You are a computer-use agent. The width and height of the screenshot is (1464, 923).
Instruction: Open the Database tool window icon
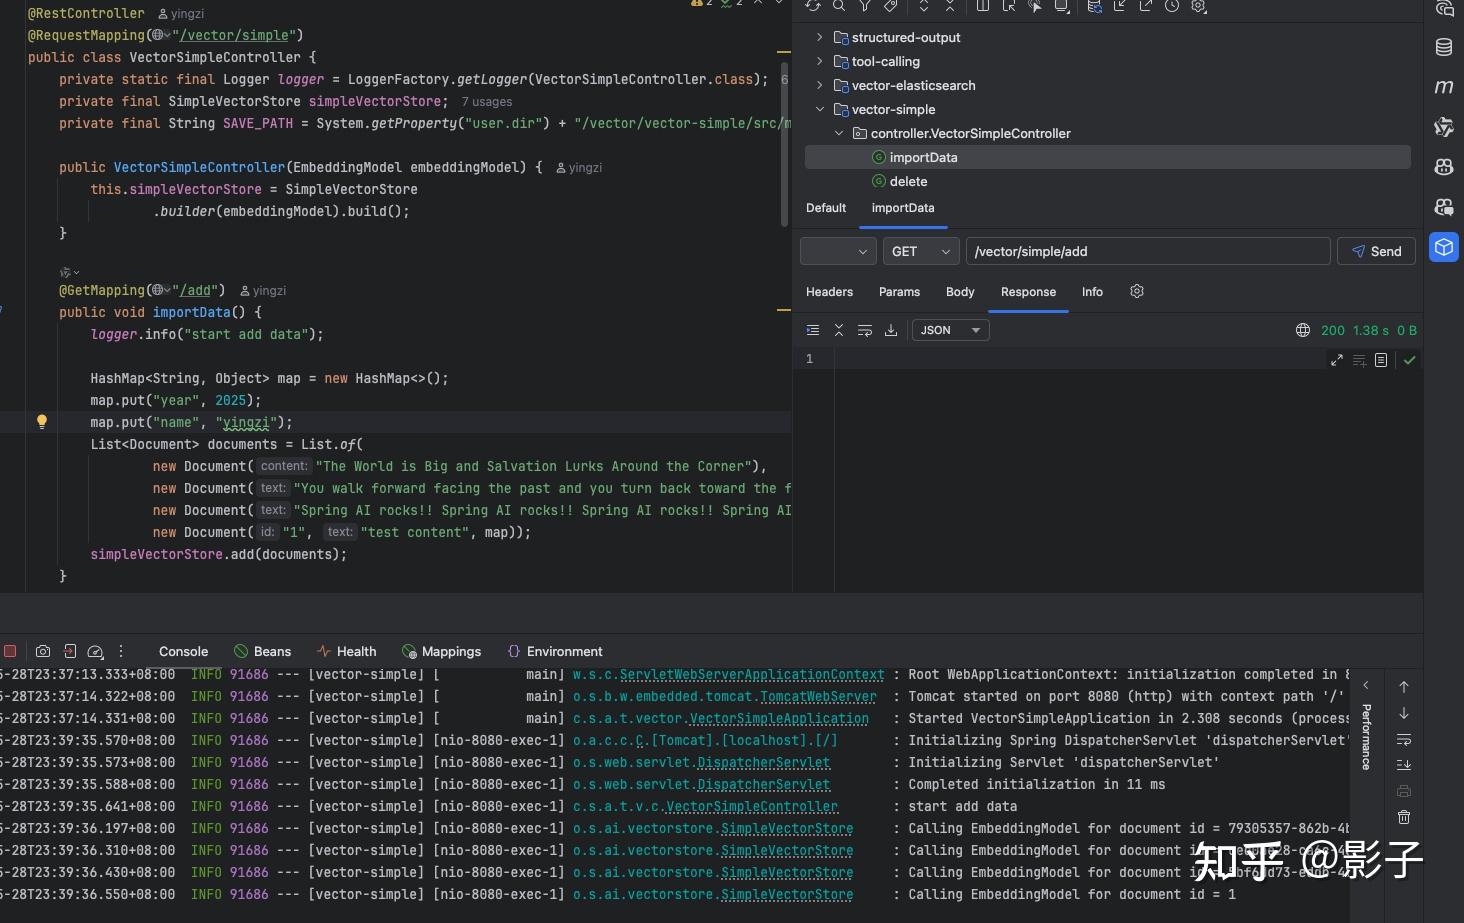coord(1444,47)
